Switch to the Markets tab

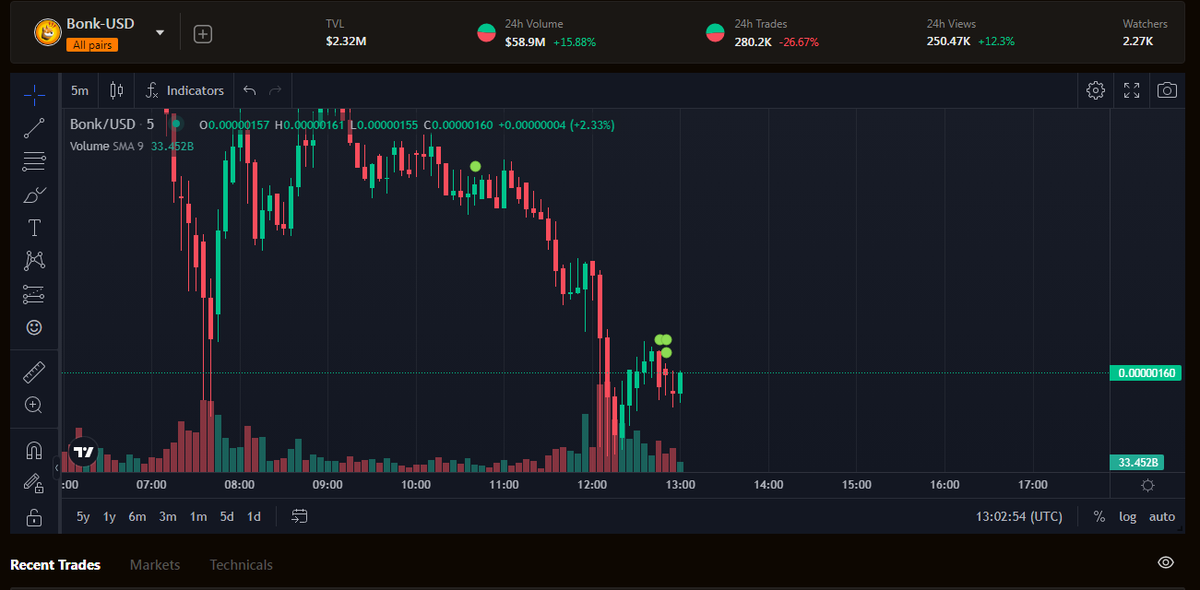155,565
